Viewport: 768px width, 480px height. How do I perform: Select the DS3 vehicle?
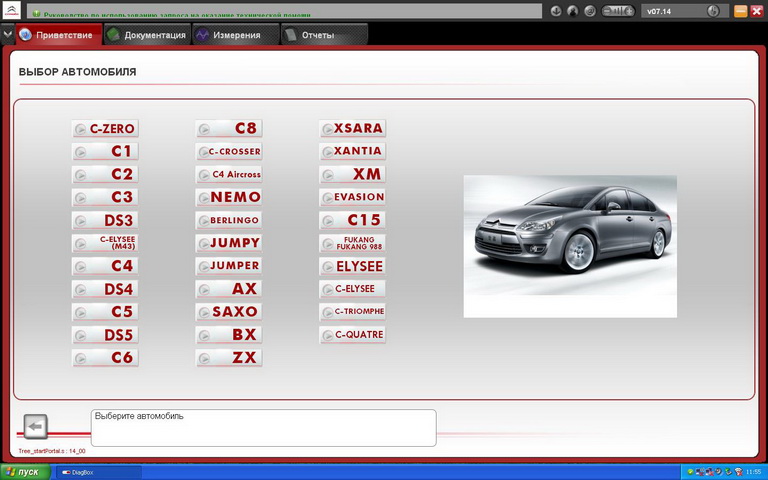105,220
